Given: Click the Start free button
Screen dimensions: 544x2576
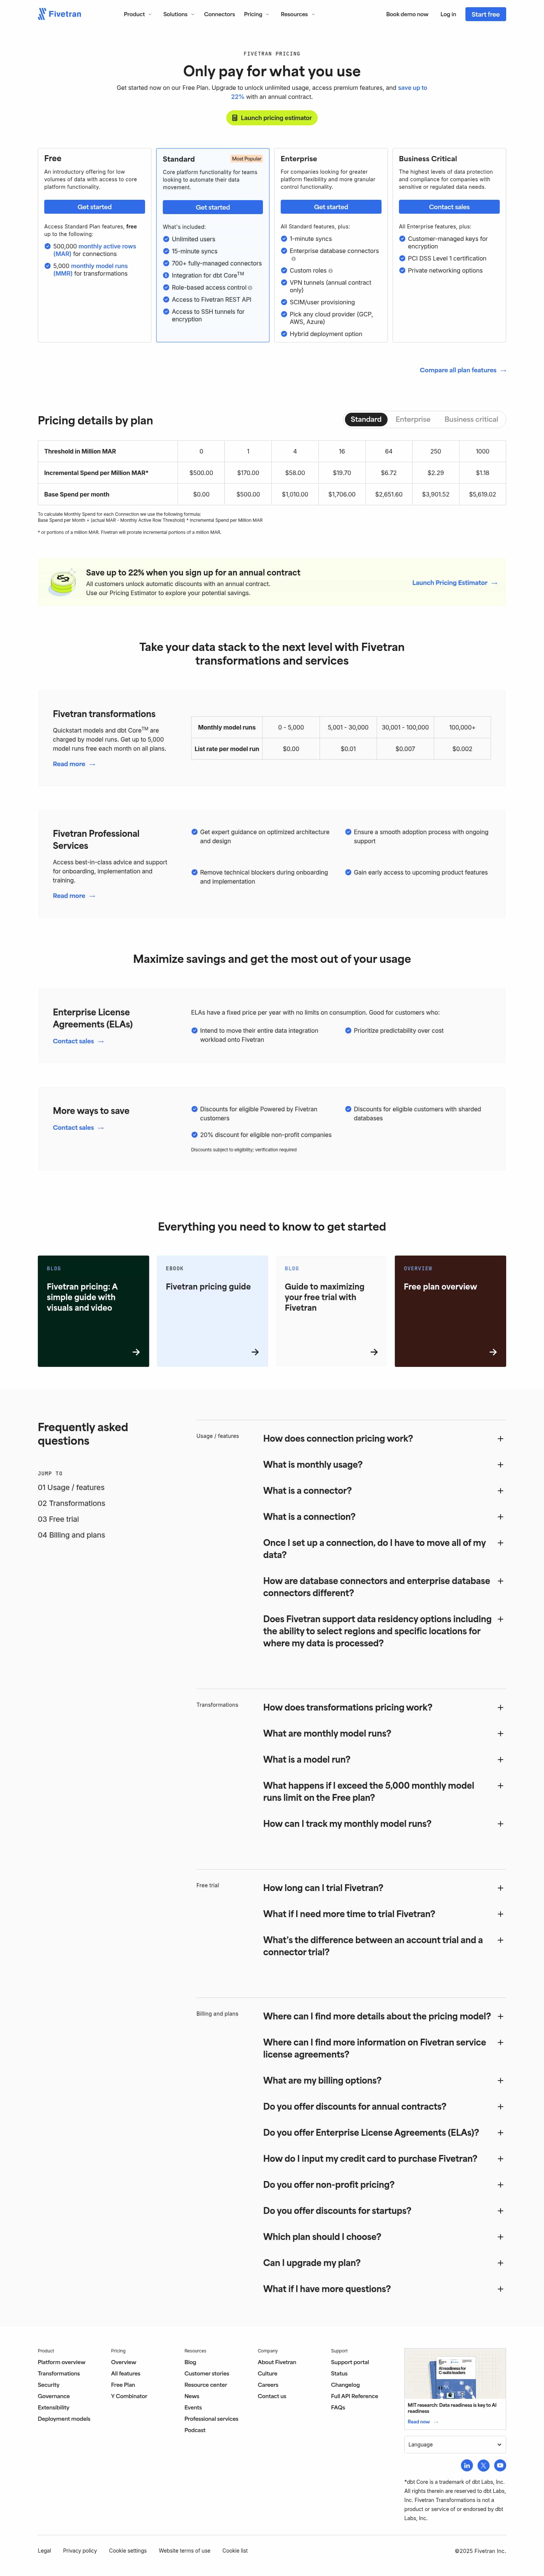Looking at the screenshot, I should pyautogui.click(x=485, y=14).
